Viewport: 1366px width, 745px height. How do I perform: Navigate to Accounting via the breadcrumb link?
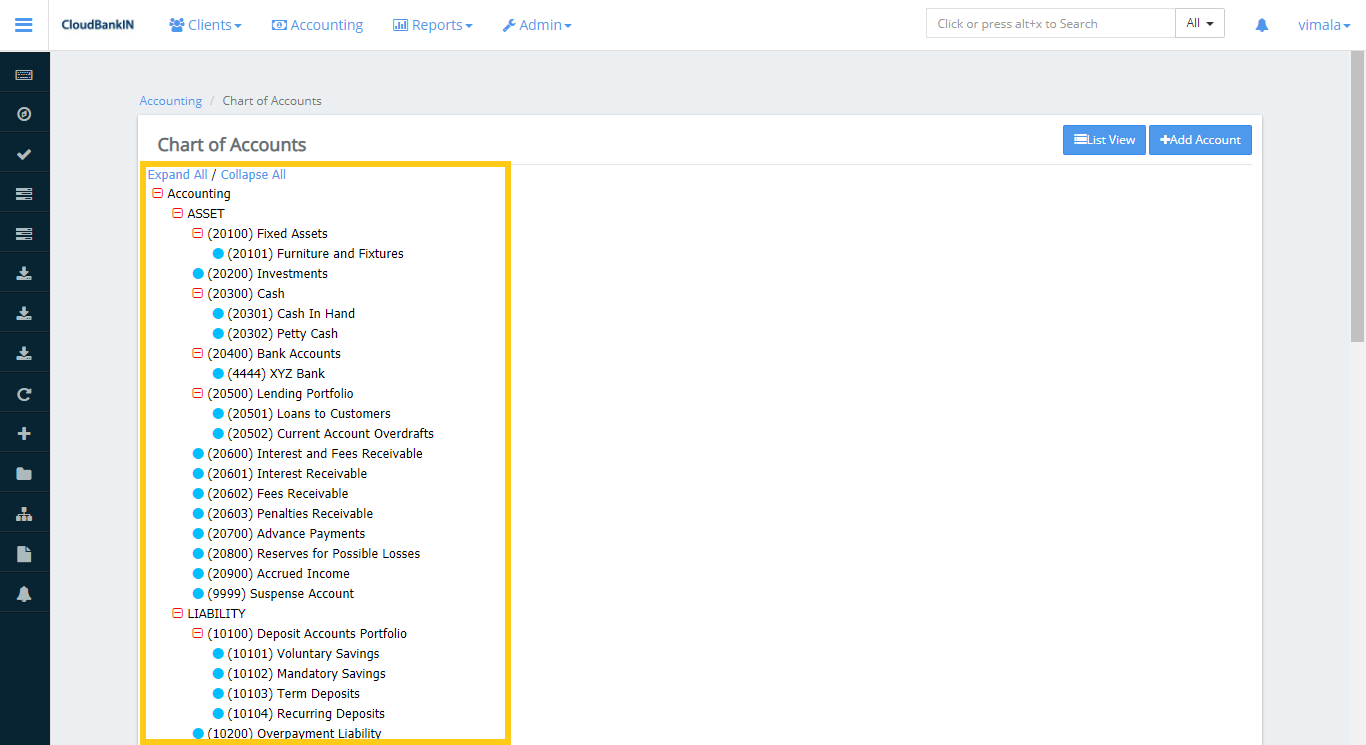pyautogui.click(x=170, y=100)
